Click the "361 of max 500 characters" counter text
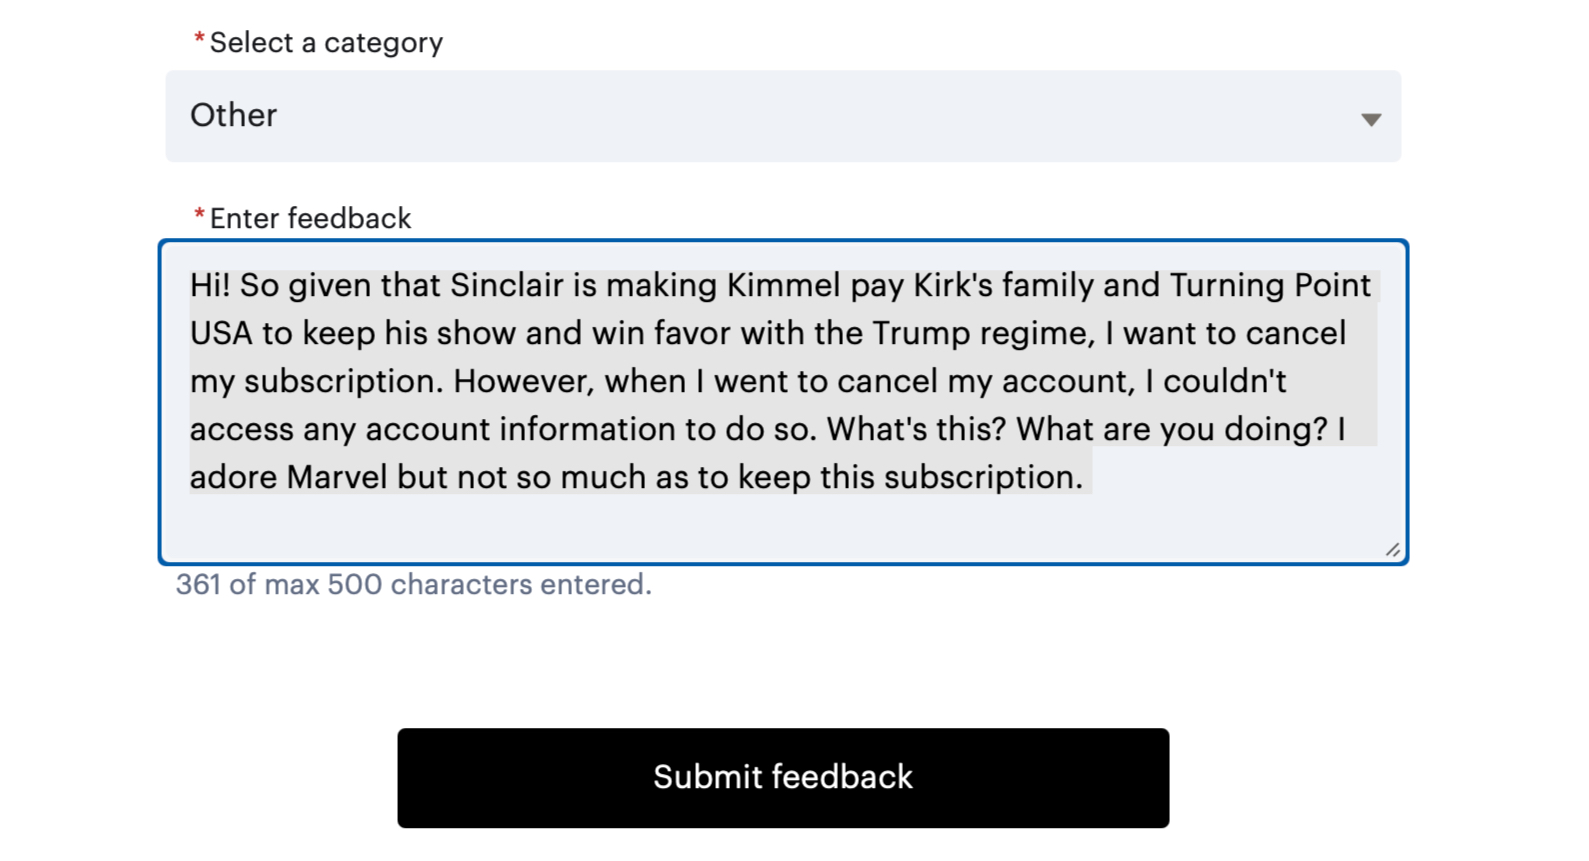The height and width of the screenshot is (861, 1589). click(413, 584)
